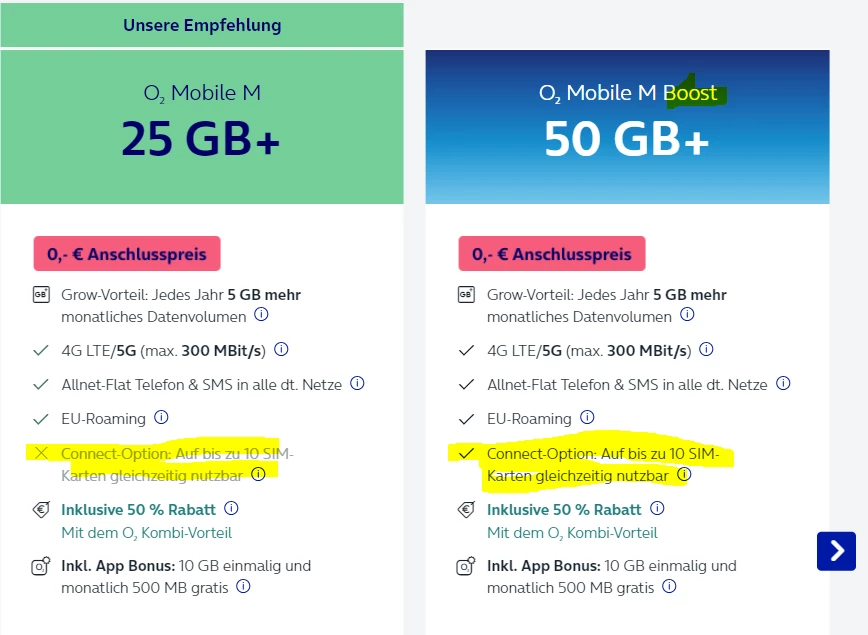Viewport: 868px width, 635px height.
Task: Click the Grow-Vorteil GB icon in Mobile M
Action: pos(41,295)
